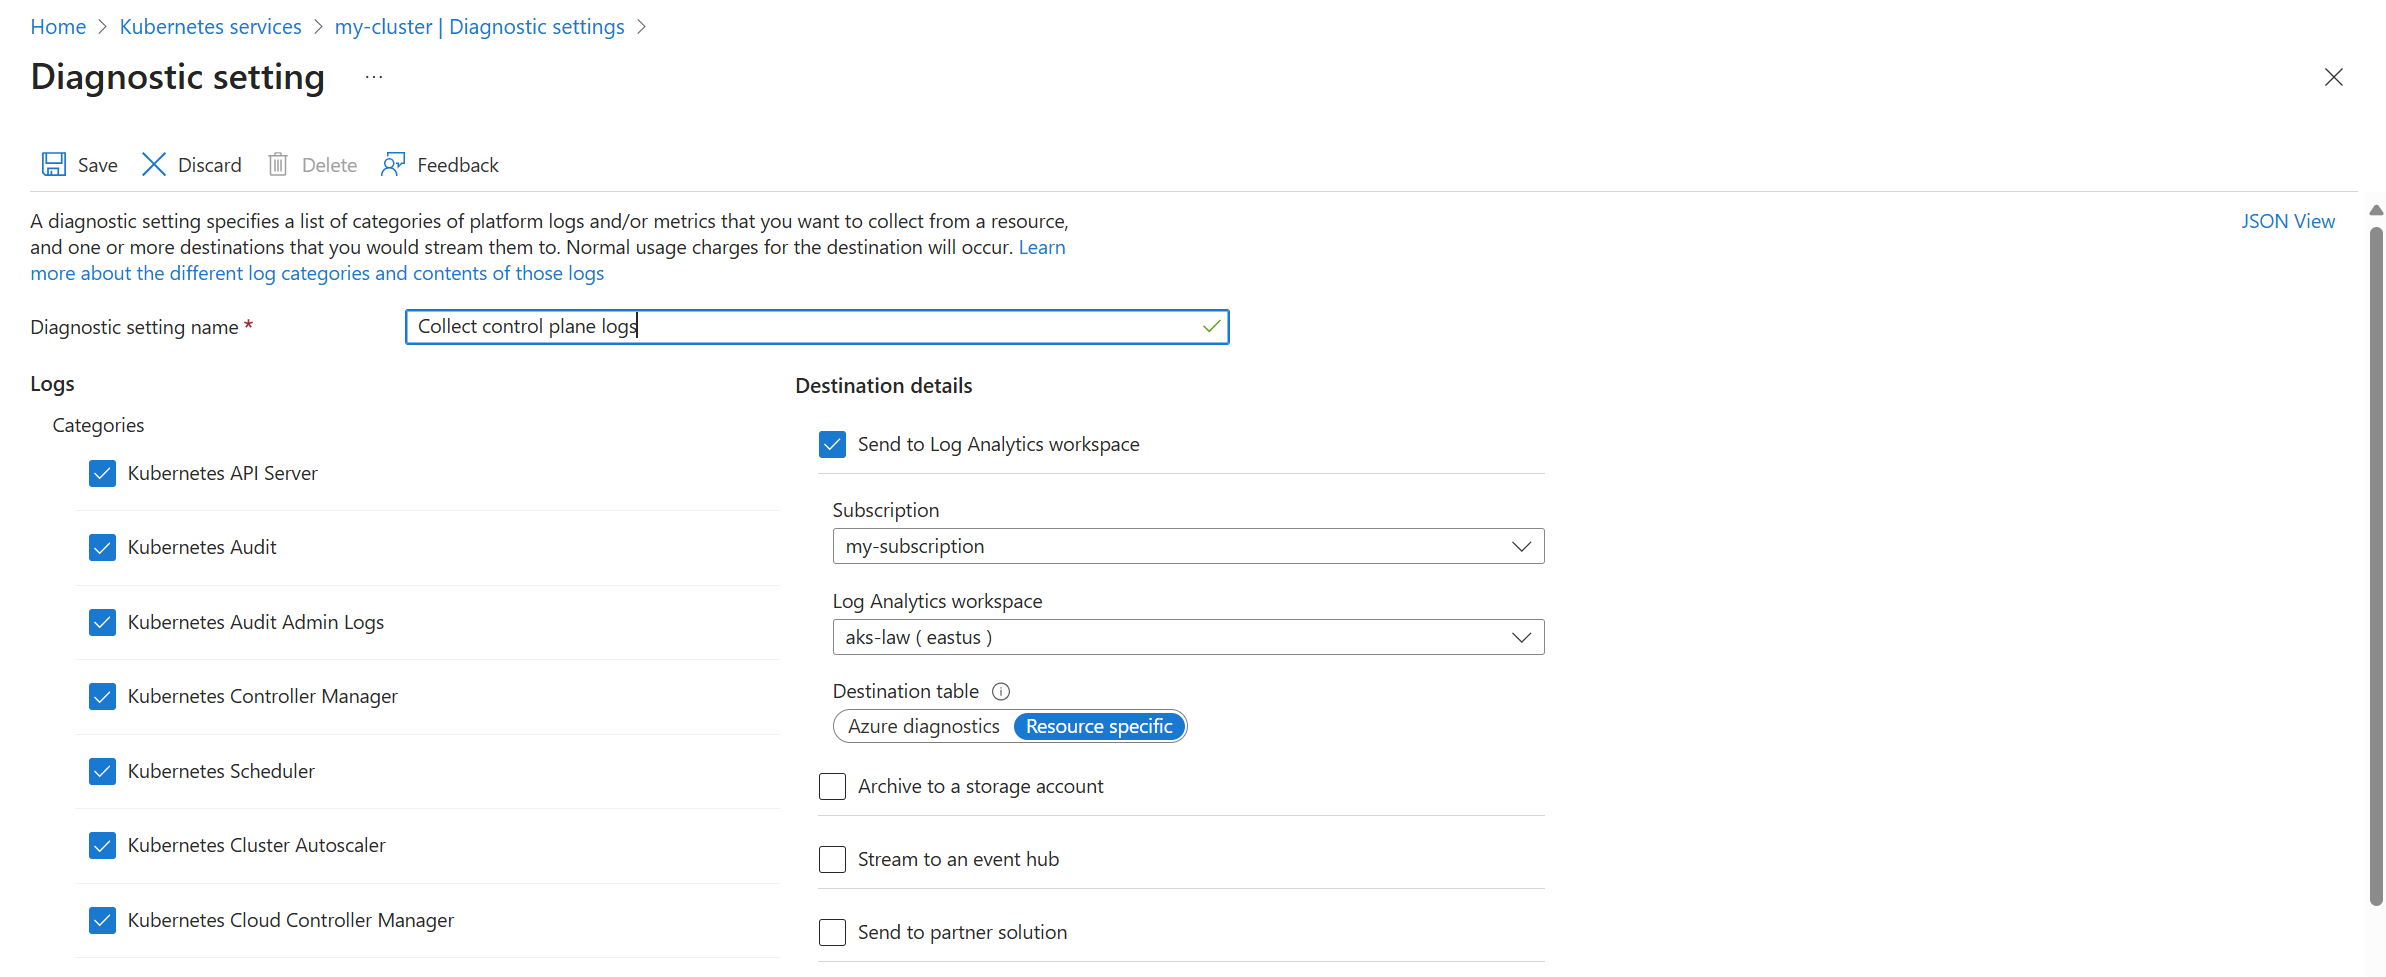Uncheck Kubernetes Audit Admin Logs
Image resolution: width=2386 pixels, height=977 pixels.
click(x=103, y=623)
